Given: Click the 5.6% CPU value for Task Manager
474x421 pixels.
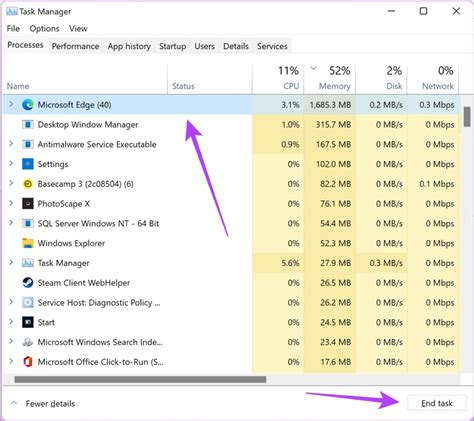Looking at the screenshot, I should point(290,263).
